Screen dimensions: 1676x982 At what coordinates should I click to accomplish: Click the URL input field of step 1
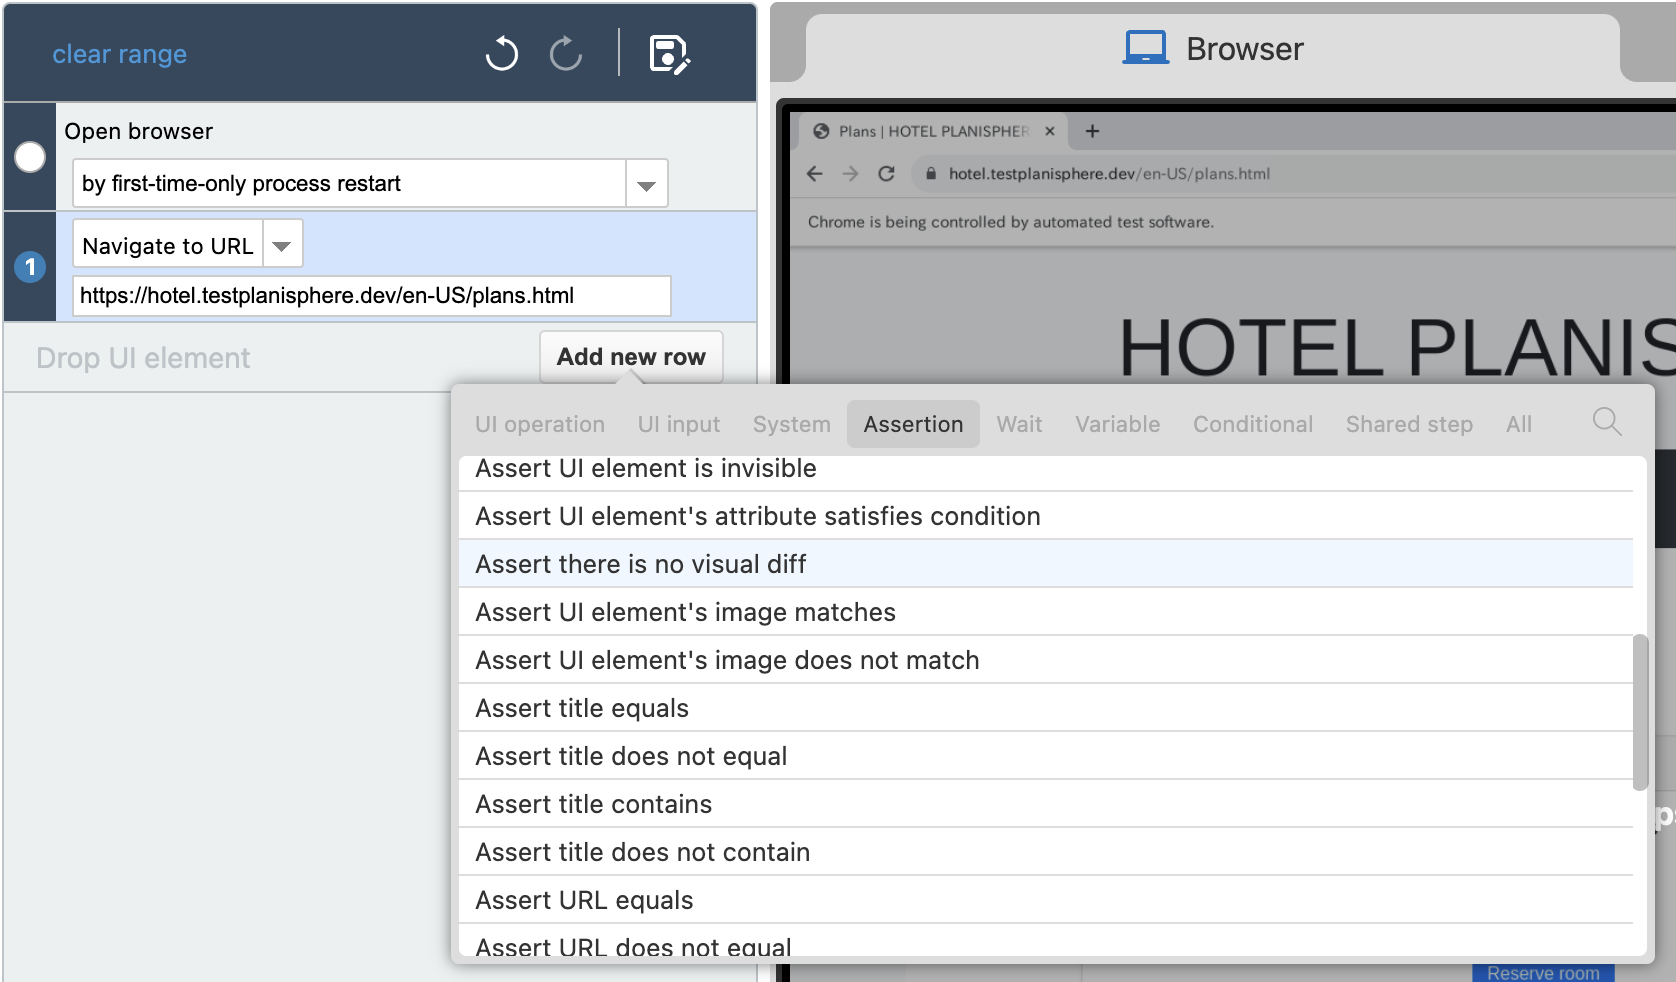(372, 296)
